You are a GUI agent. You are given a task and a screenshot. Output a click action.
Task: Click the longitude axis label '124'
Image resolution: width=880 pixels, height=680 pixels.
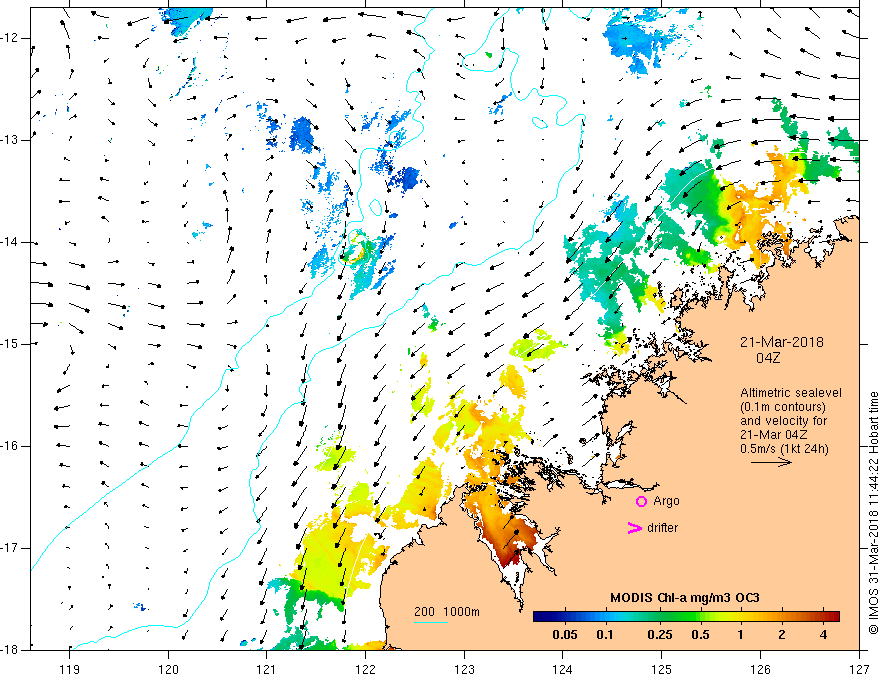pyautogui.click(x=563, y=669)
